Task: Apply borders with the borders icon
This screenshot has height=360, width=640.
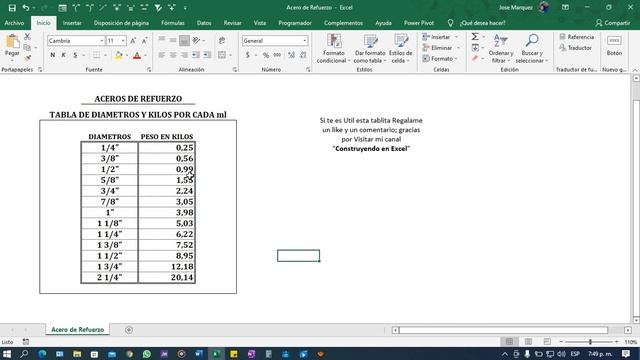Action: point(96,55)
